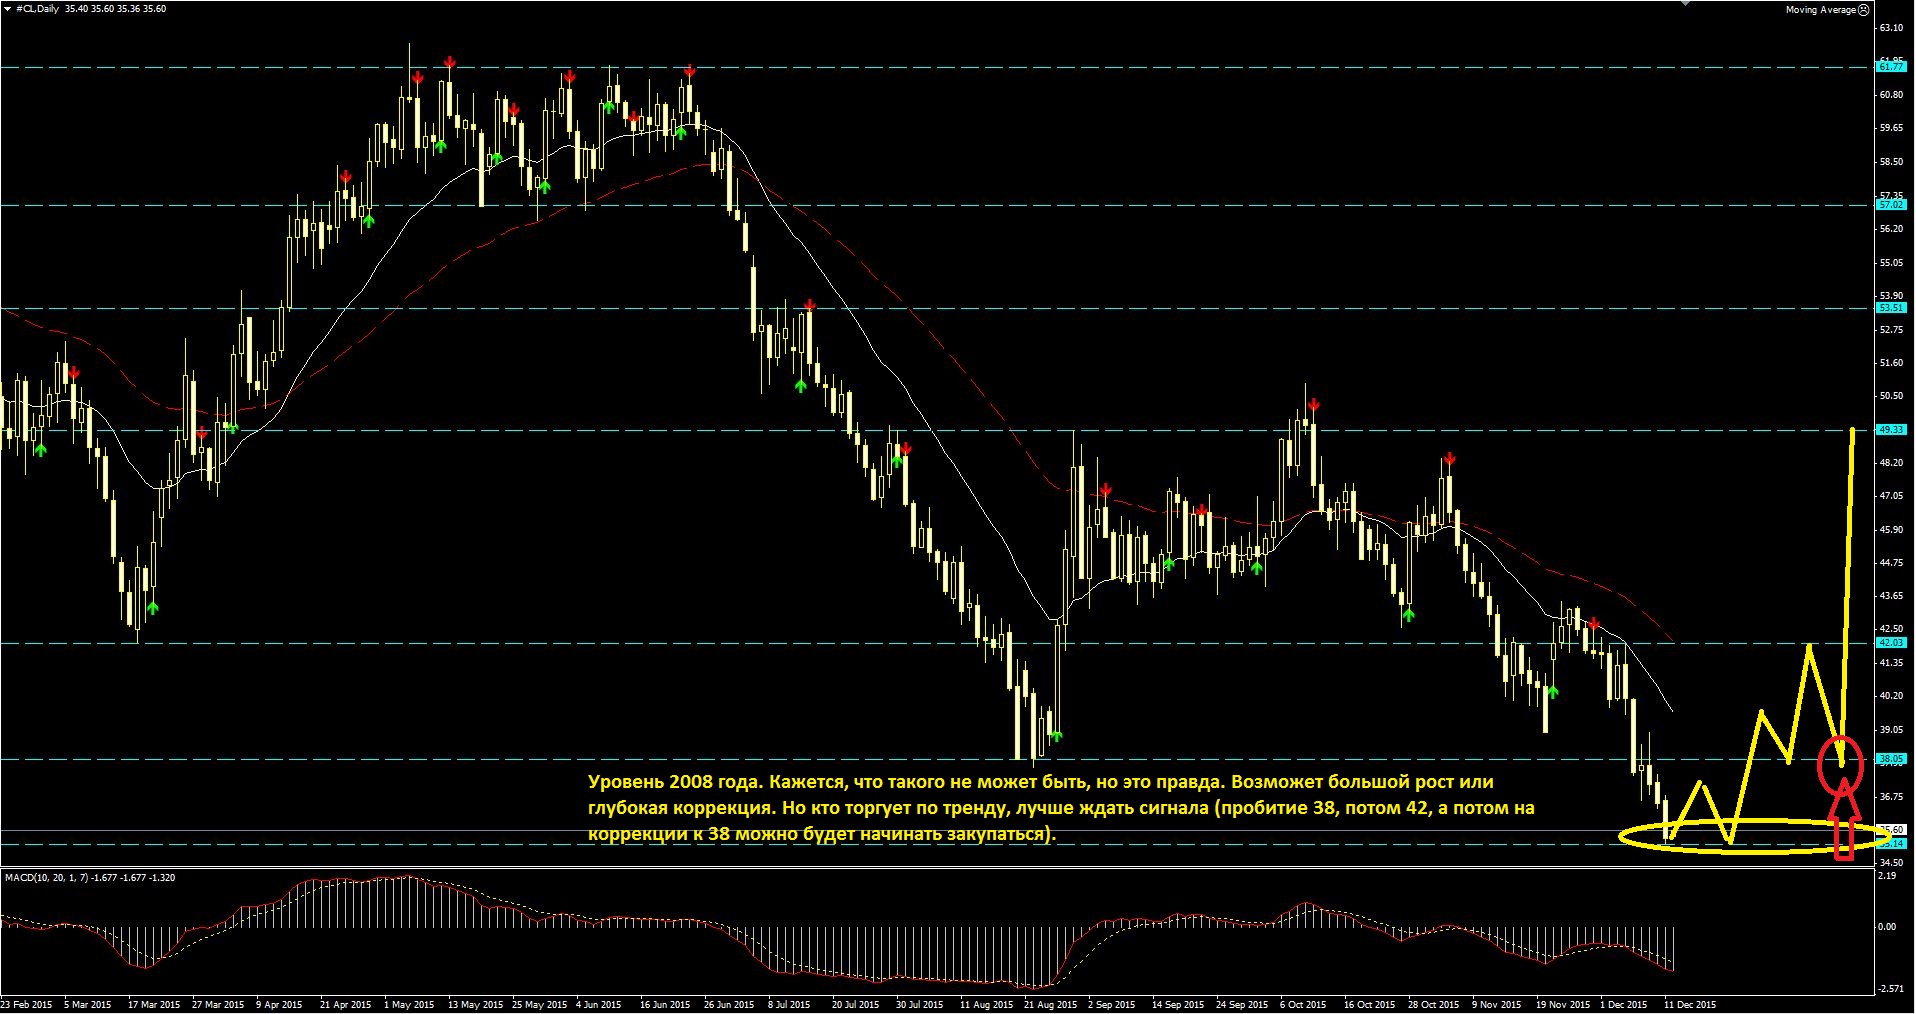The image size is (1916, 1014).
Task: Click 2.19 on the MACD scale
Action: pos(1887,876)
